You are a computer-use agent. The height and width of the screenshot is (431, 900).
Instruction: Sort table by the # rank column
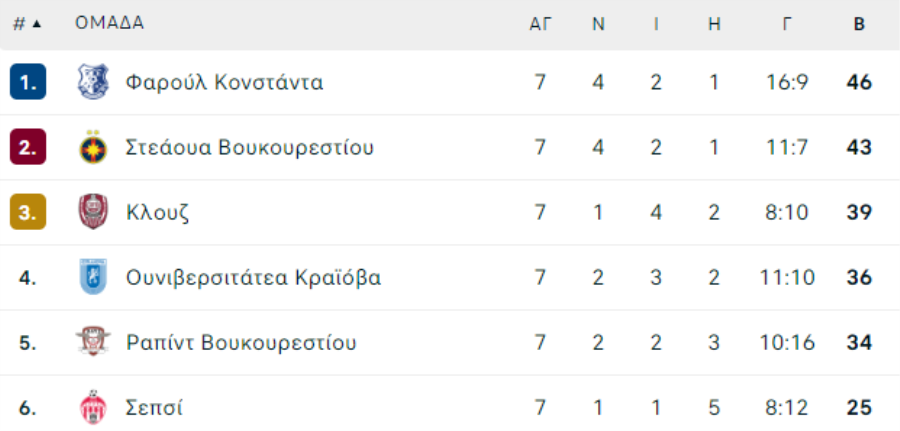[27, 24]
